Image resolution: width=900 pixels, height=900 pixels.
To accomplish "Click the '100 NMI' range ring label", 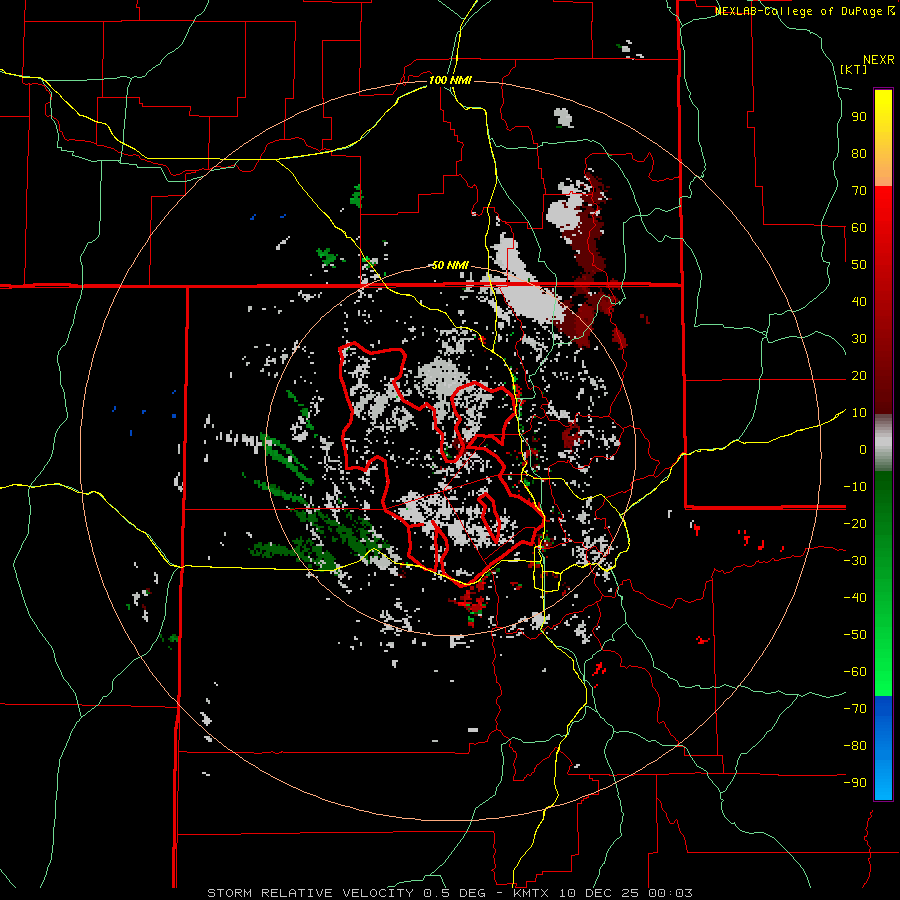I will tap(450, 80).
